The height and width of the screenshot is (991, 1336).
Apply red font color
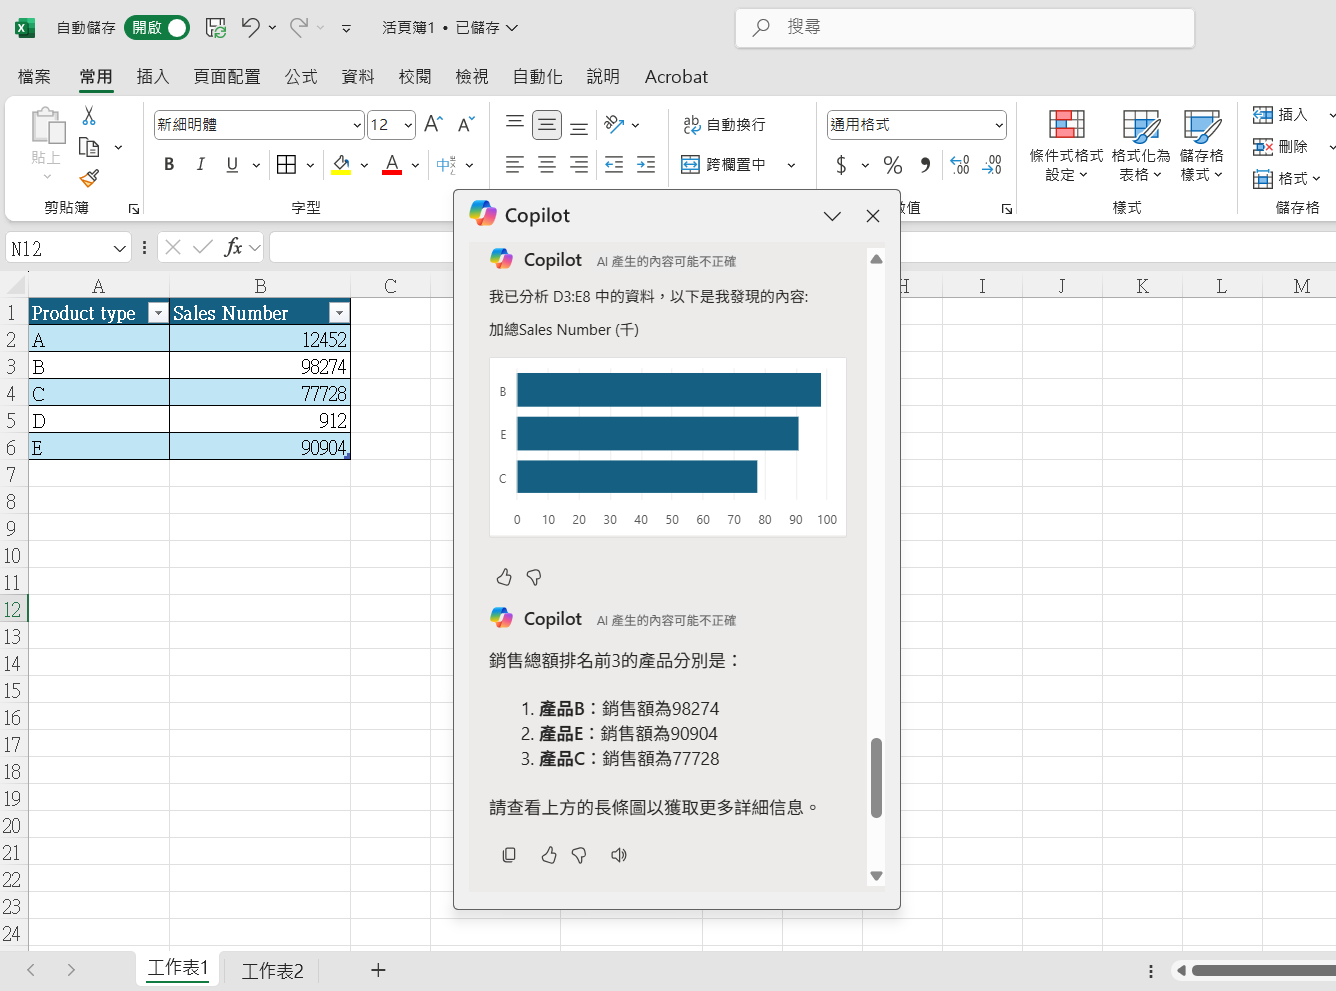(x=392, y=164)
